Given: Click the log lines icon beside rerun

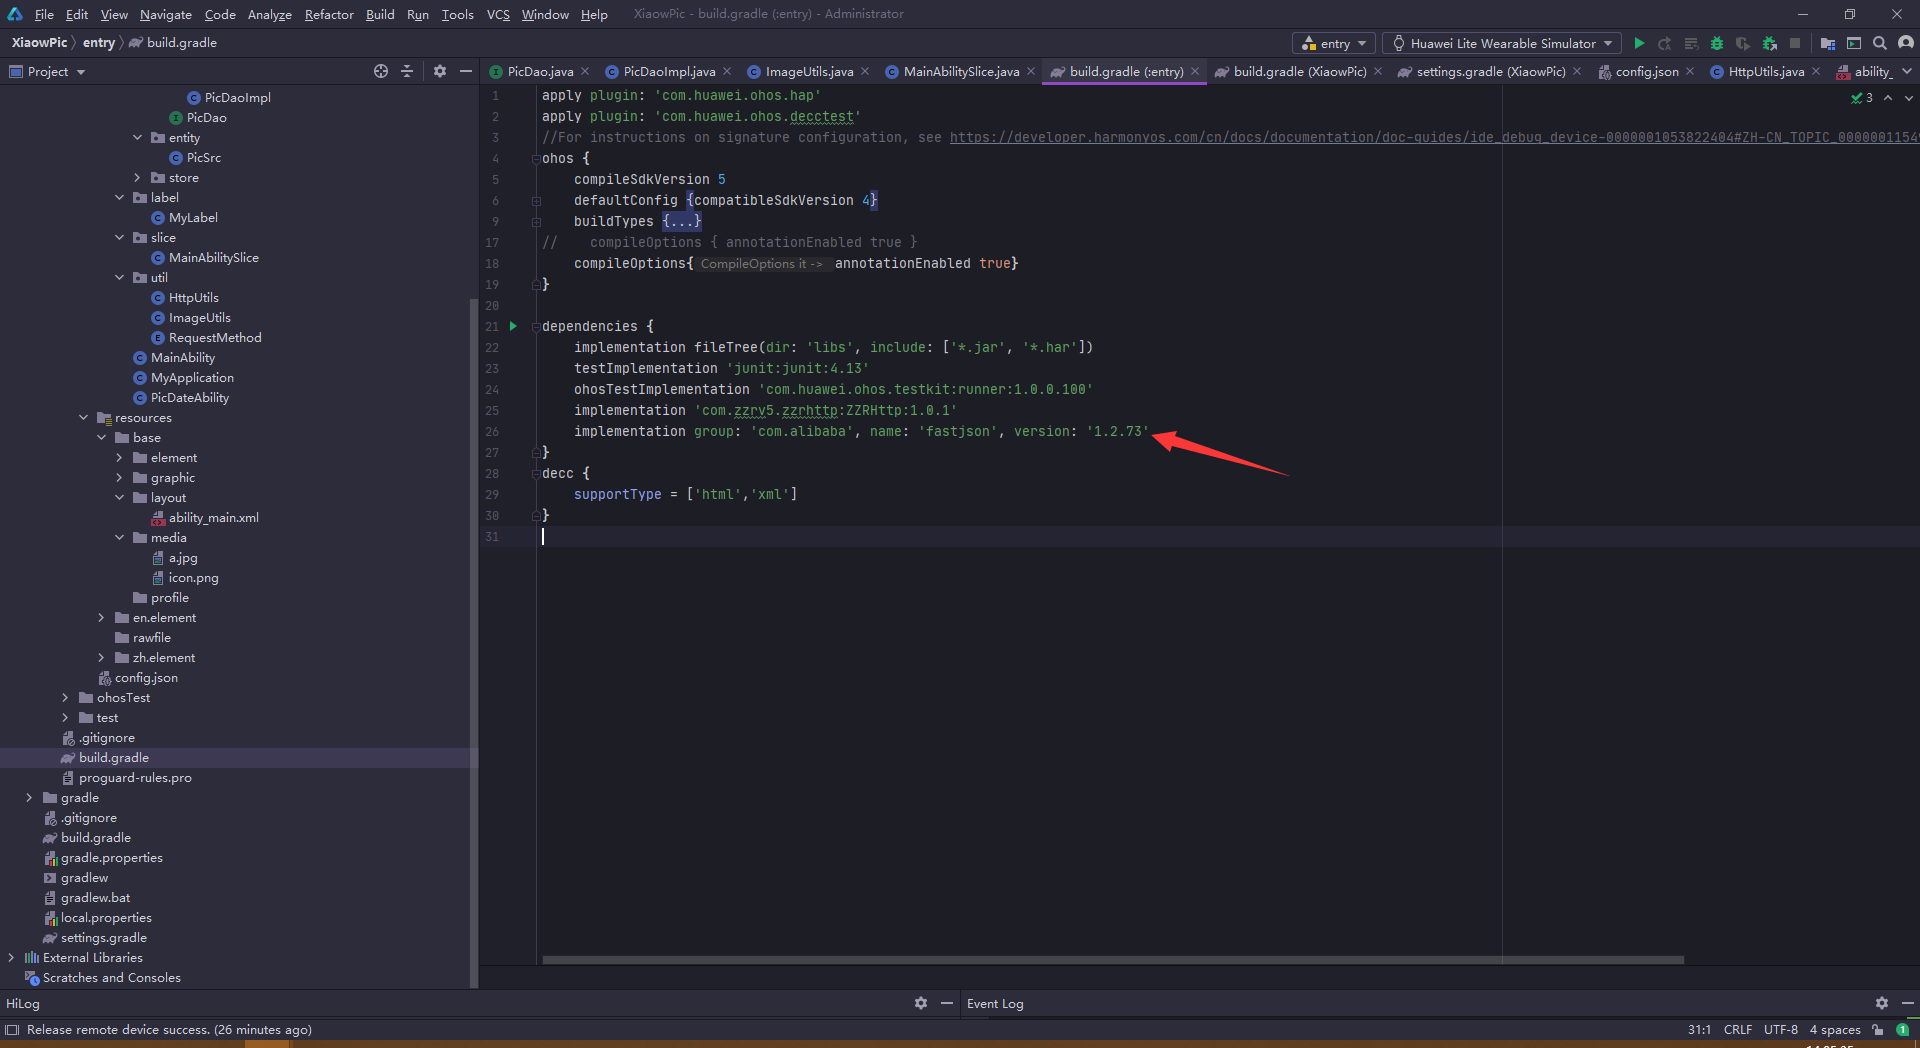Looking at the screenshot, I should (x=1691, y=43).
